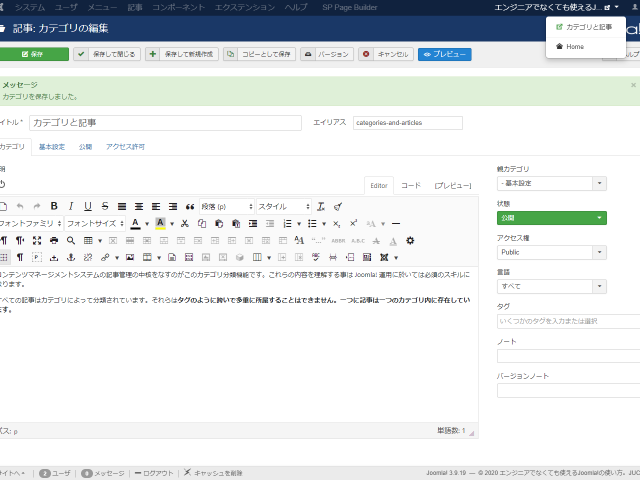This screenshot has height=480, width=640.
Task: Open the 段落 (p) format dropdown
Action: tap(227, 207)
